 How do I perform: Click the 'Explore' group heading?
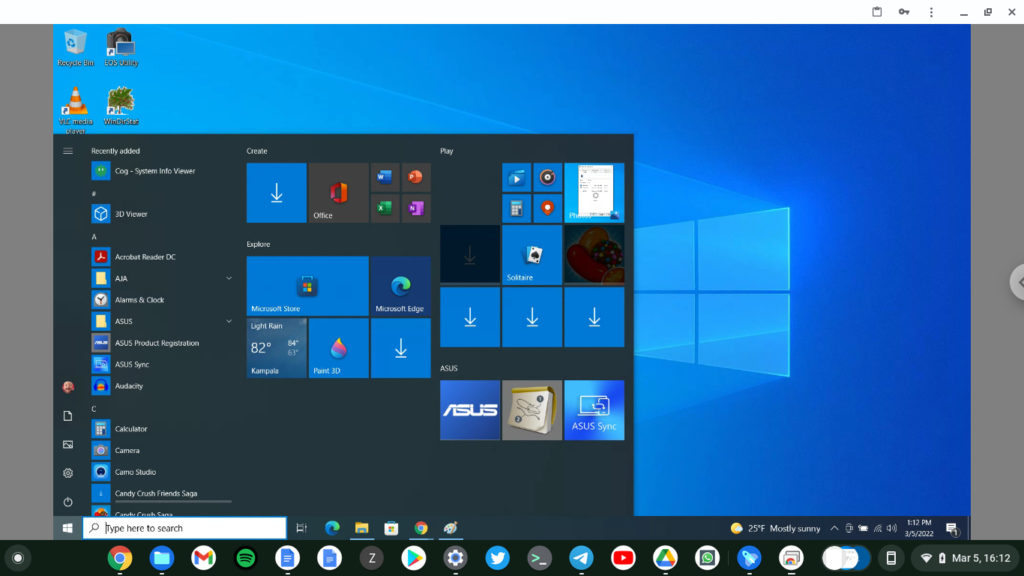(x=258, y=244)
